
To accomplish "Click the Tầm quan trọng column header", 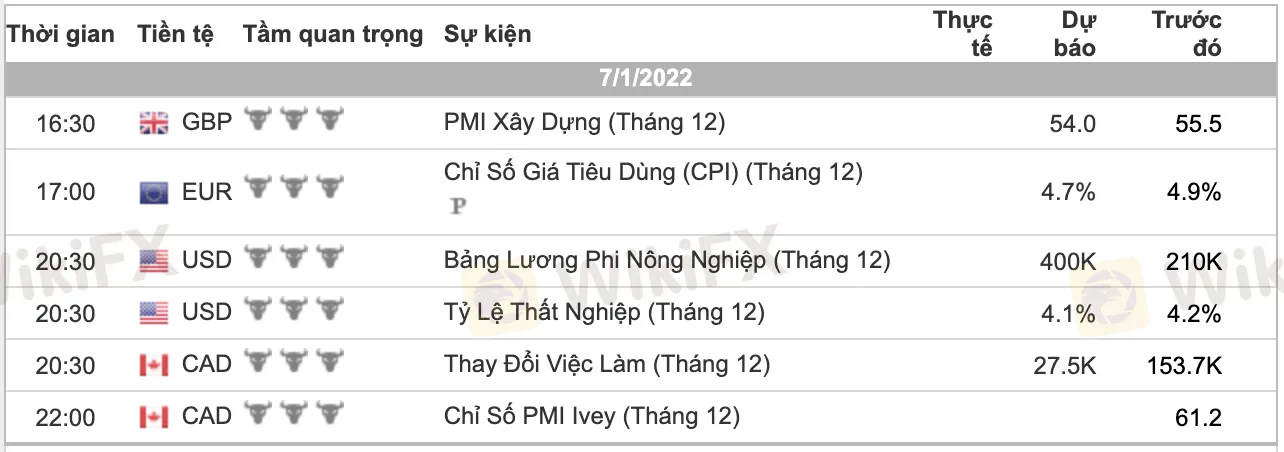I will click(x=333, y=34).
